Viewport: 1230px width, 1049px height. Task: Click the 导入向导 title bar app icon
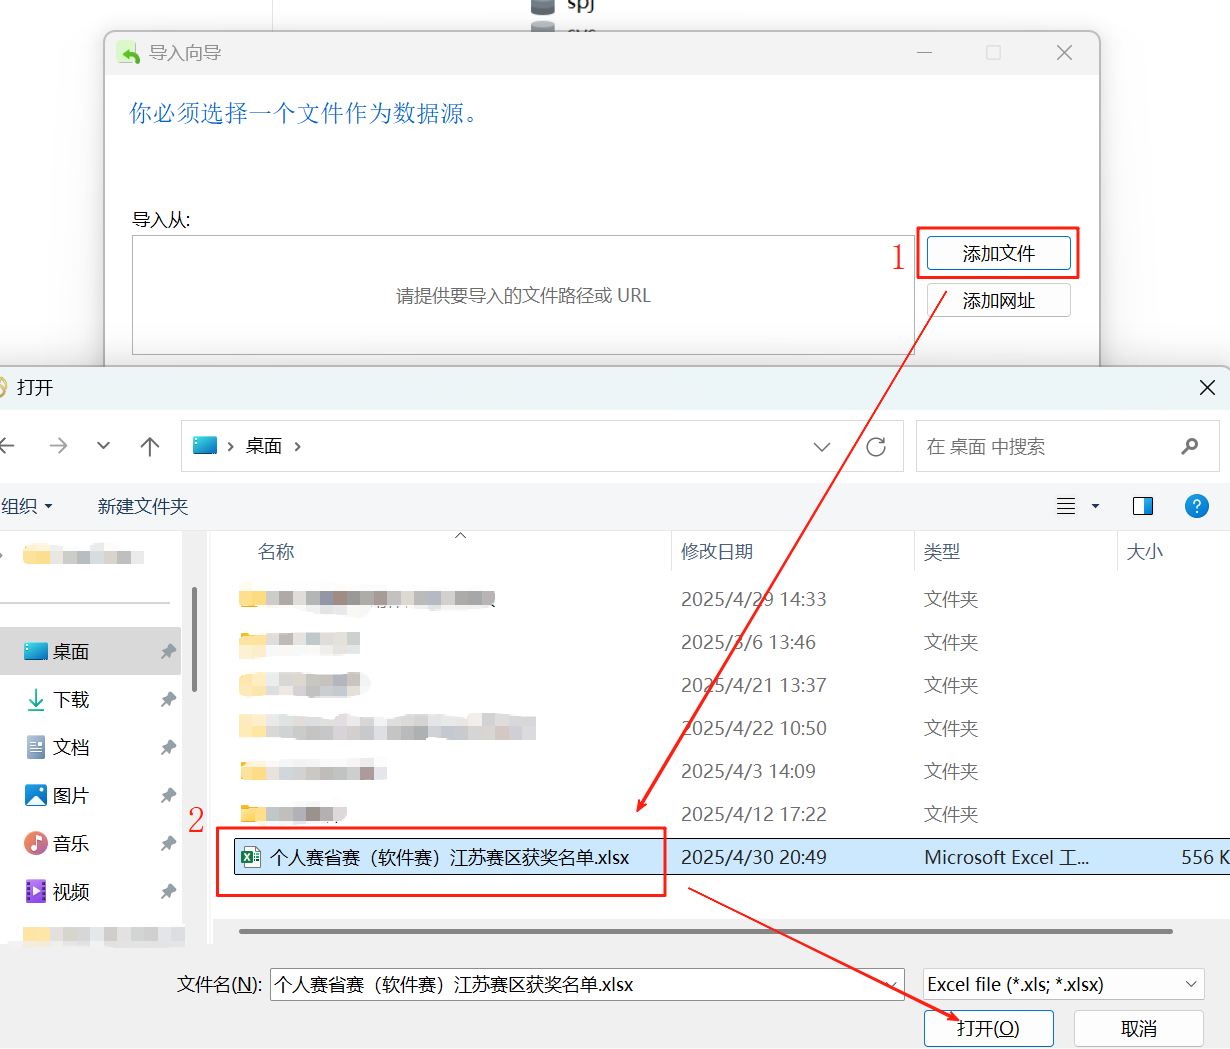(x=128, y=53)
